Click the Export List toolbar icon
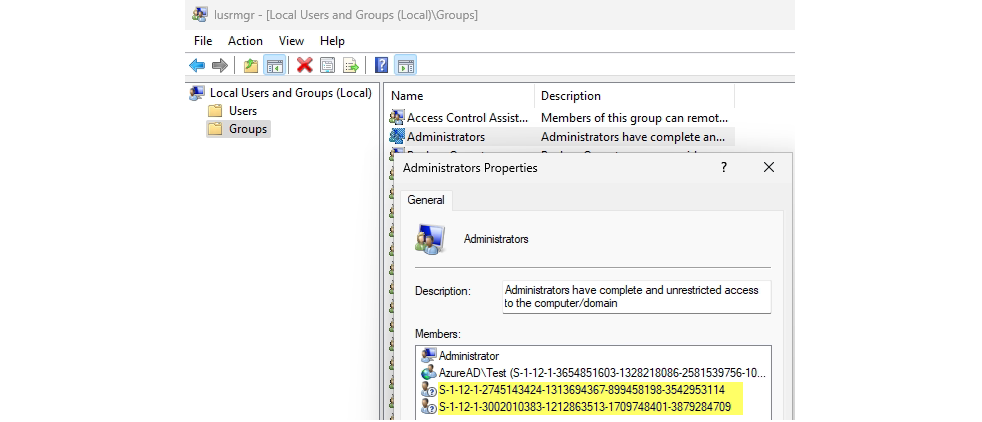 click(351, 65)
